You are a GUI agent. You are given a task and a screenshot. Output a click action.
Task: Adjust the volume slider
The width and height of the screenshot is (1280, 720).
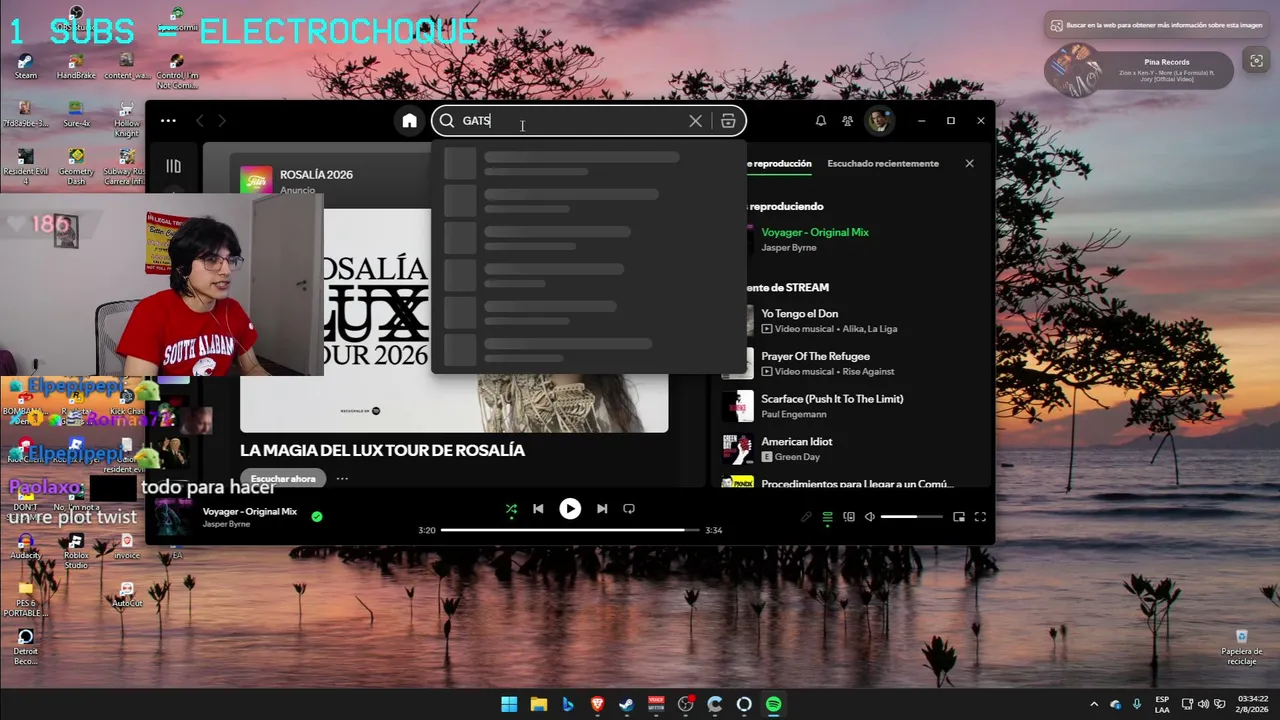912,517
